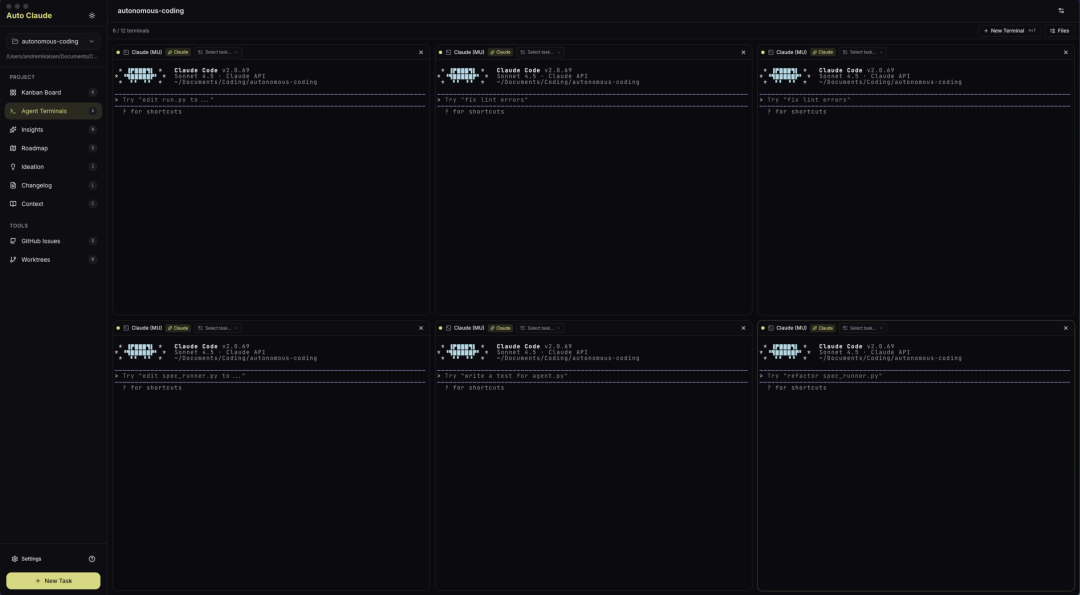The width and height of the screenshot is (1080, 595).
Task: Click the adjustments icon beside Auto Claude title
Action: [92, 15]
